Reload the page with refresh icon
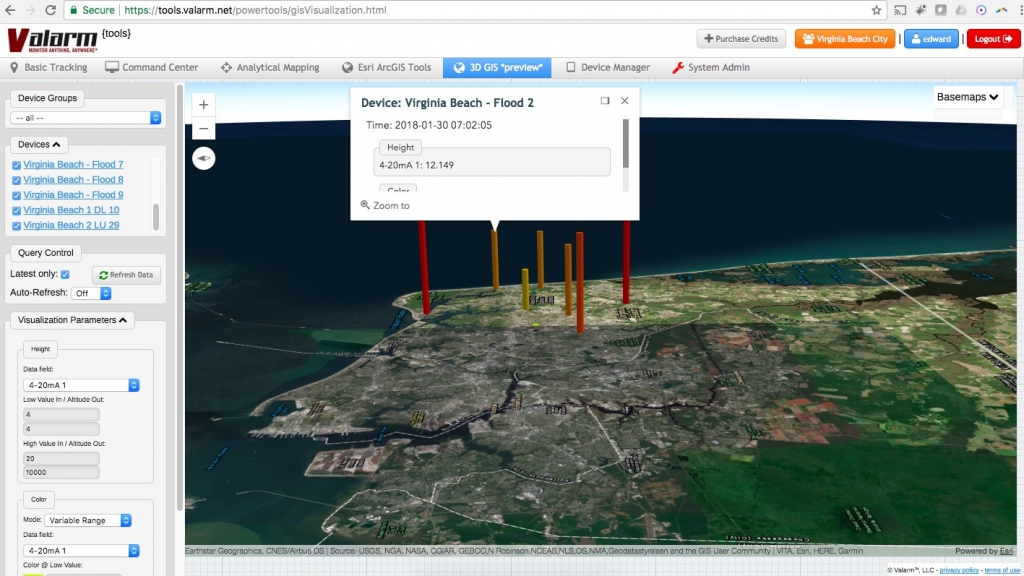This screenshot has width=1024, height=576. pyautogui.click(x=50, y=10)
